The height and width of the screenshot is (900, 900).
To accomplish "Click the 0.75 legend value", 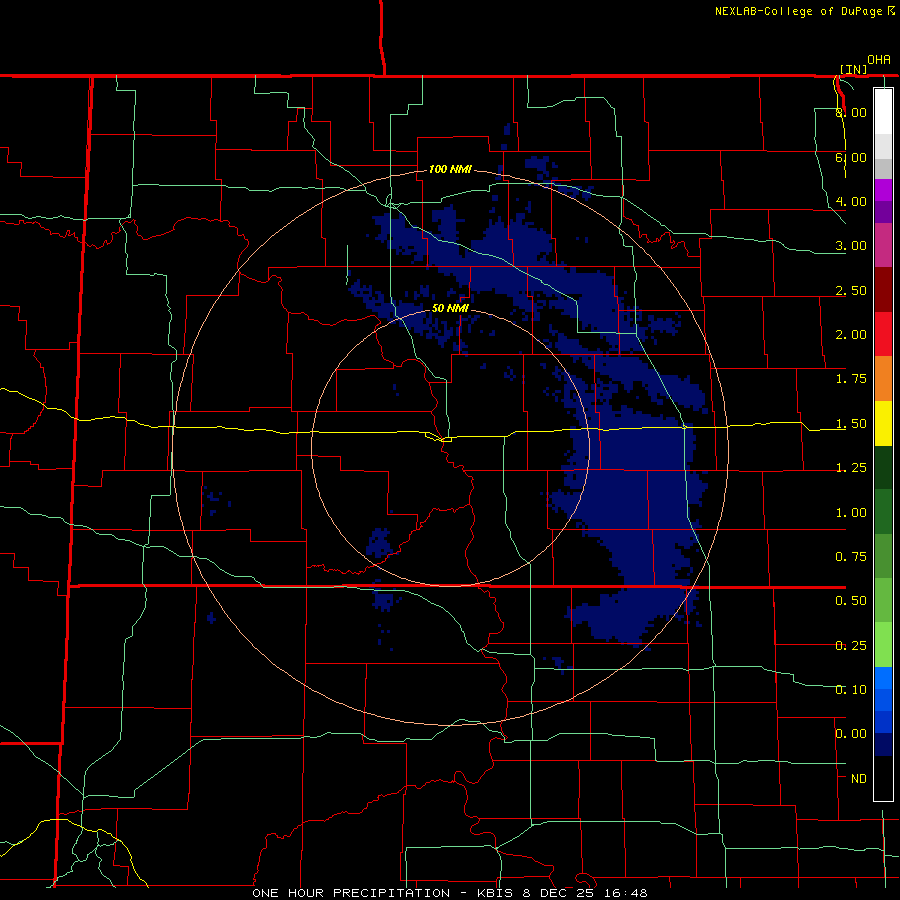I will click(x=851, y=557).
